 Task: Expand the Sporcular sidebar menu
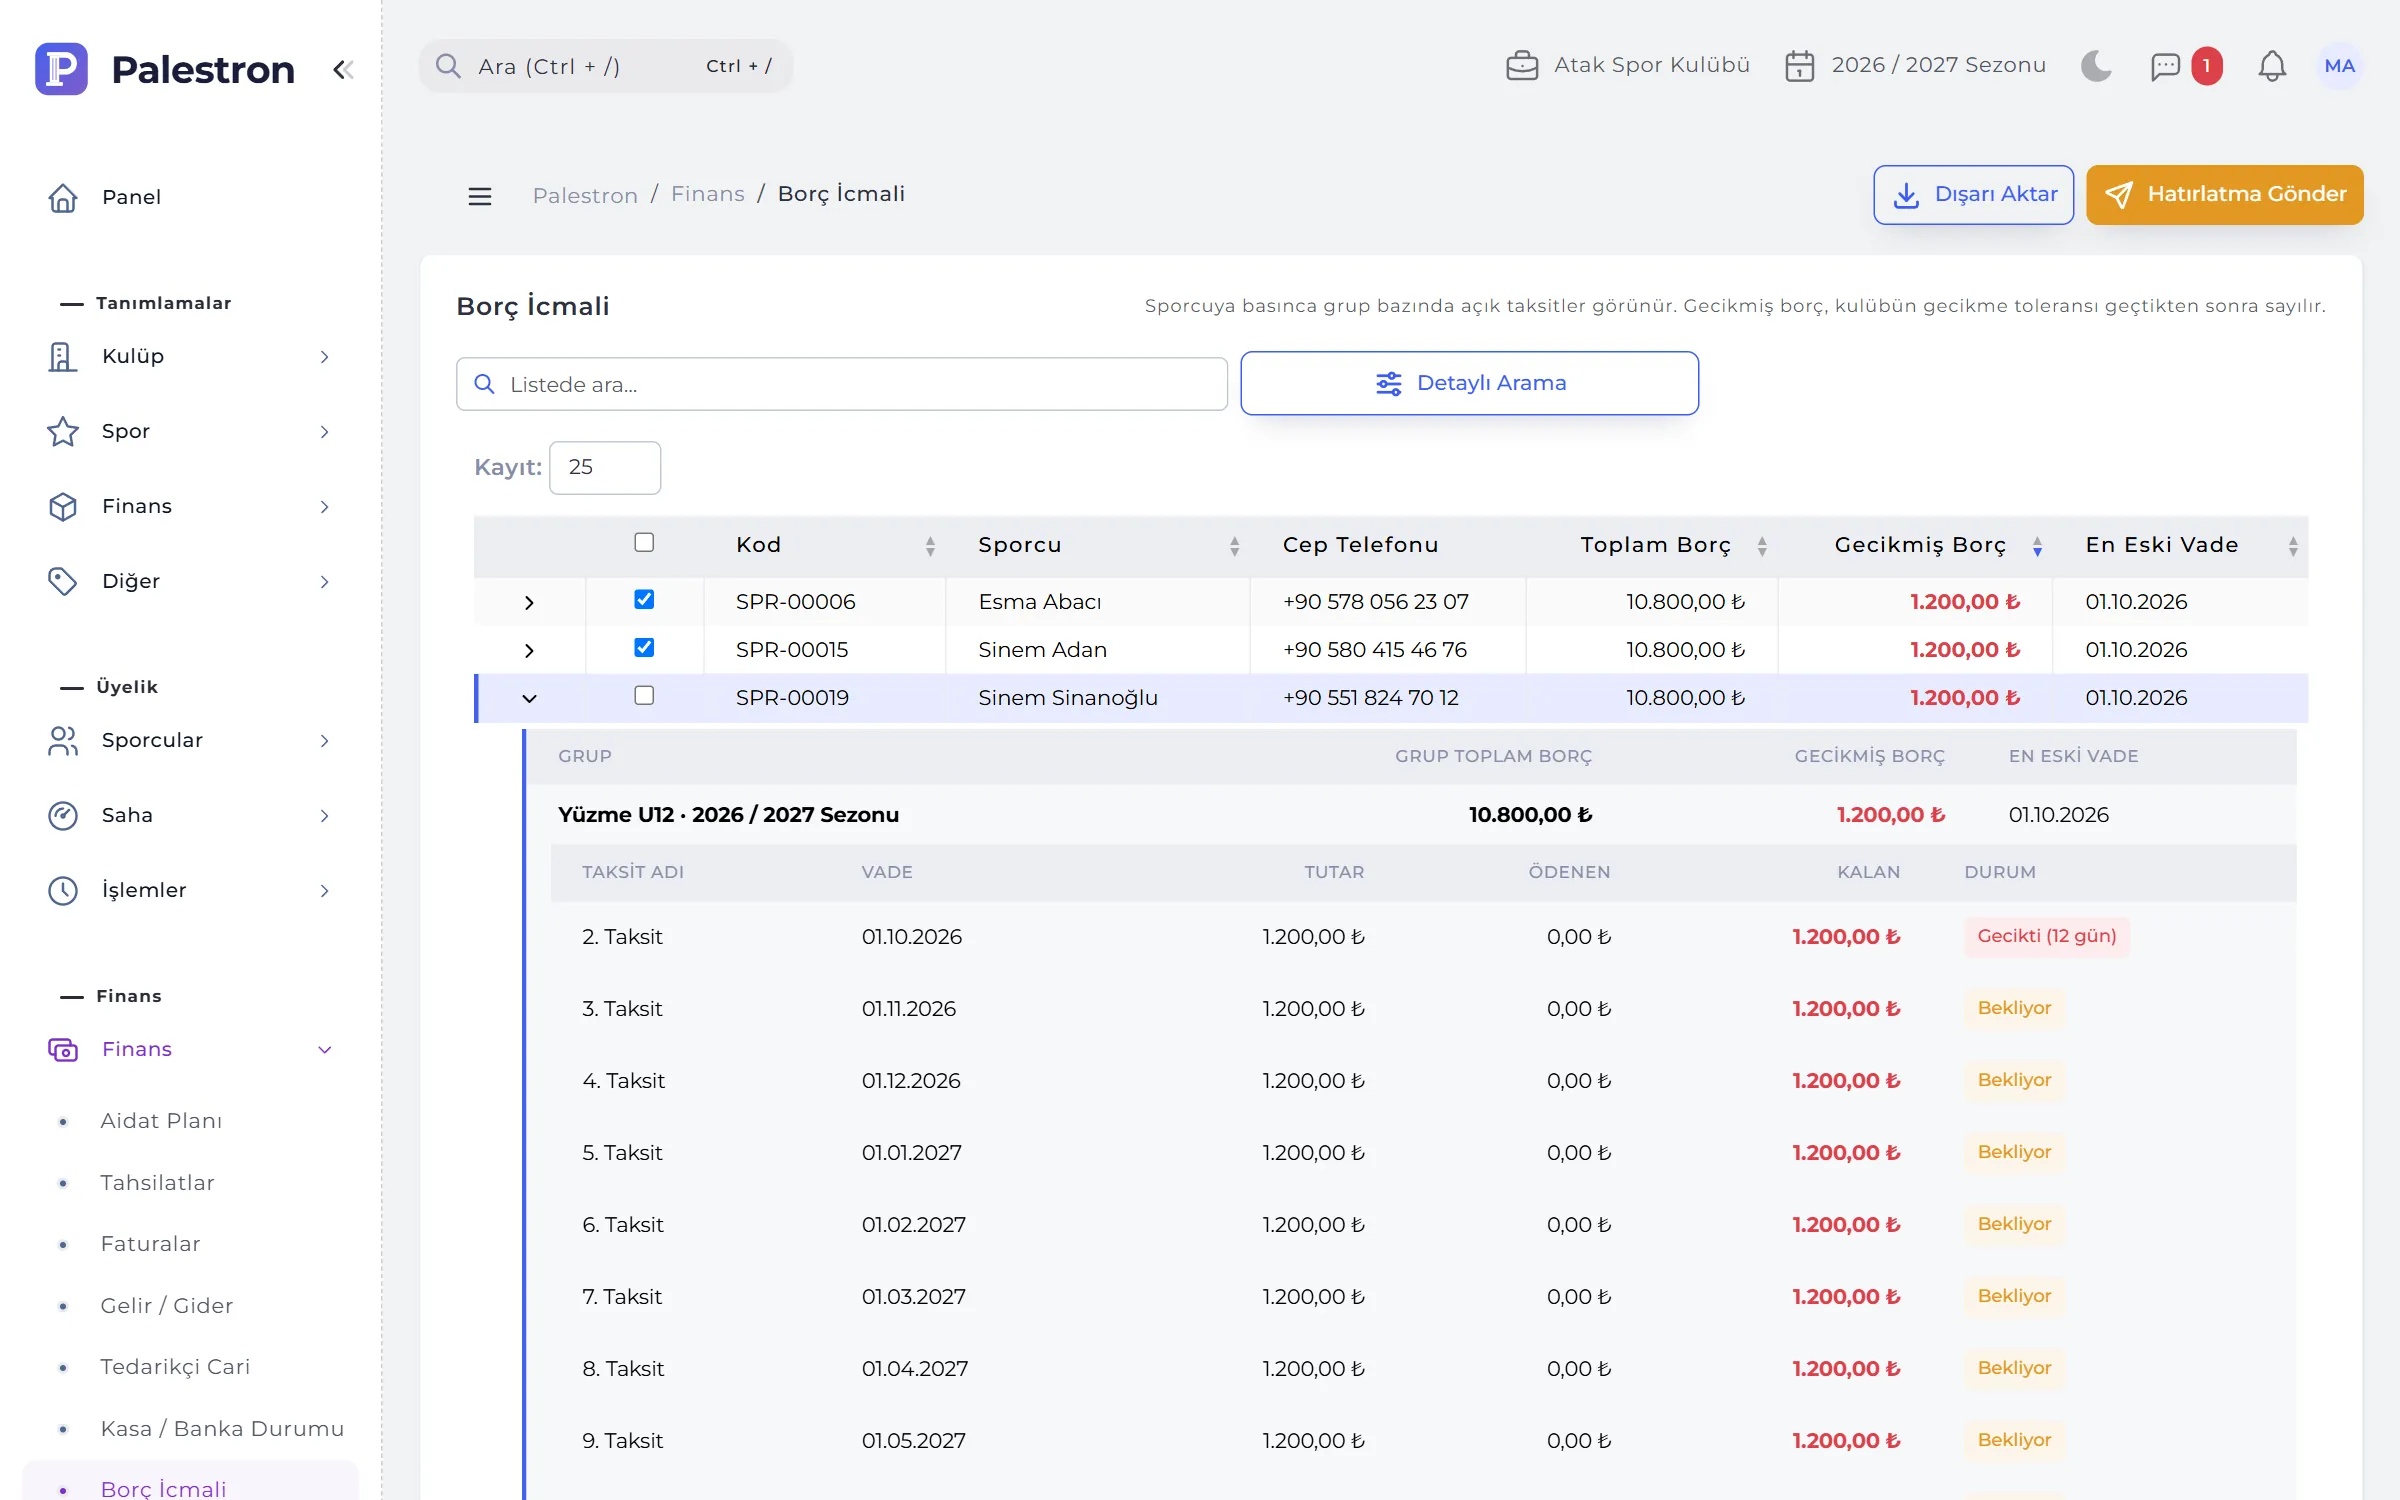click(190, 740)
